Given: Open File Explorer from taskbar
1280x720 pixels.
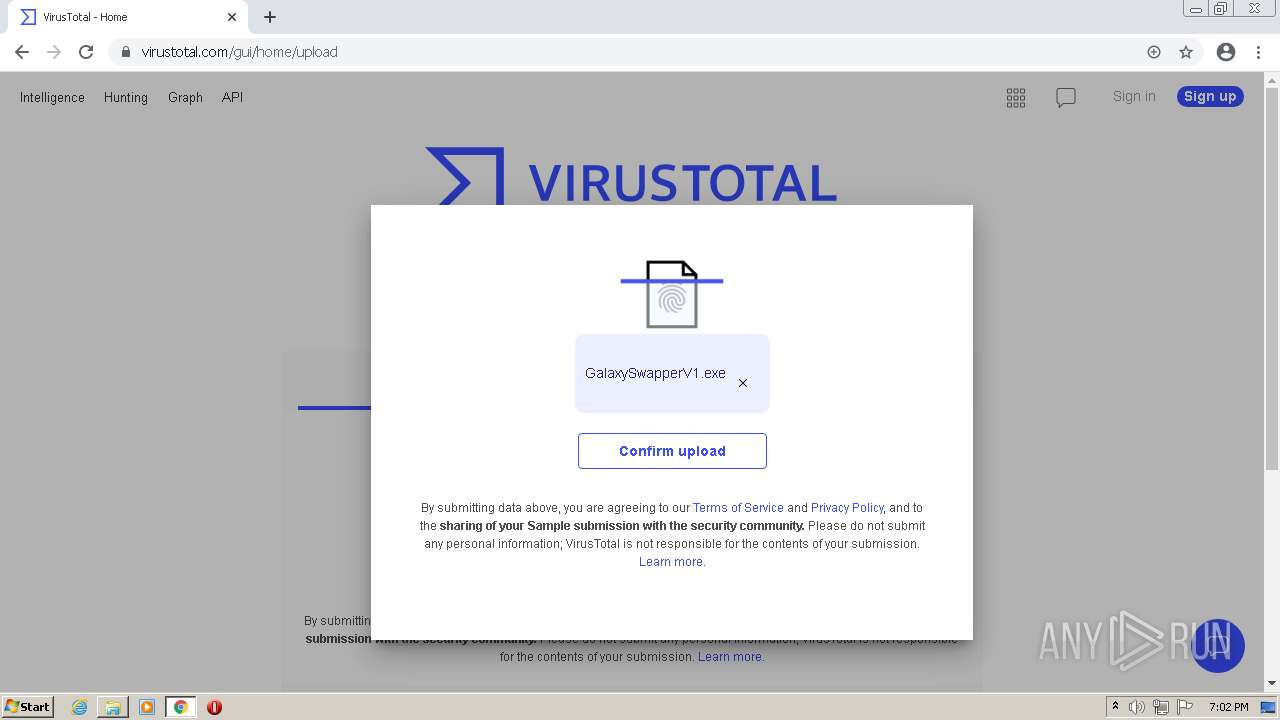Looking at the screenshot, I should pyautogui.click(x=113, y=707).
